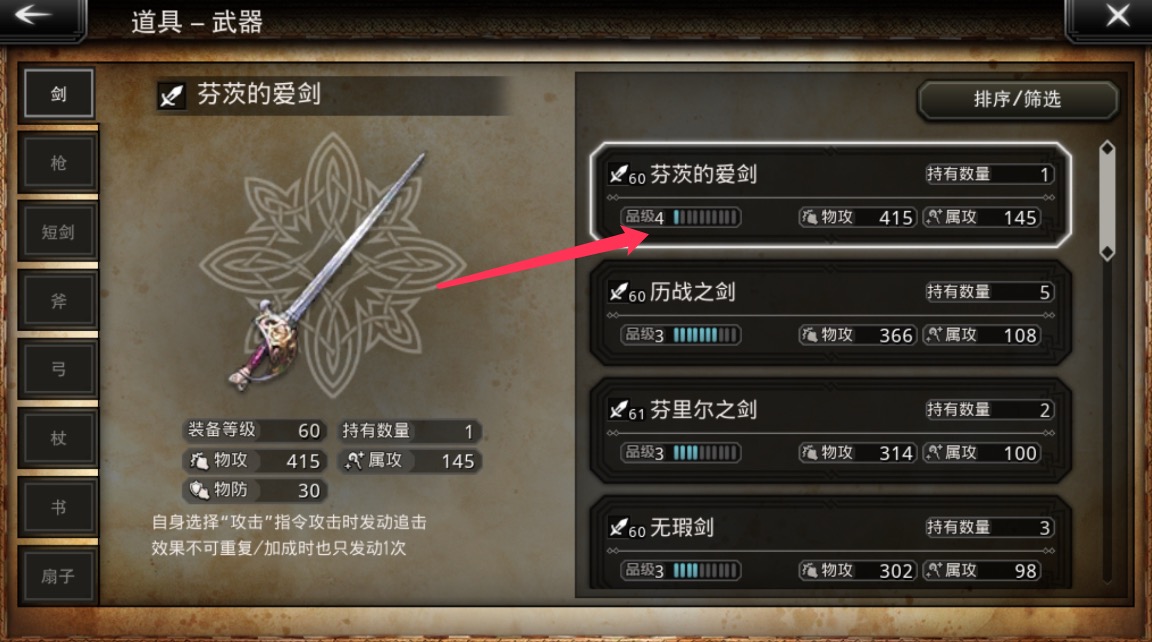The width and height of the screenshot is (1152, 642).
Task: Select 芬茨的爱剑 in the weapon list
Action: click(830, 195)
